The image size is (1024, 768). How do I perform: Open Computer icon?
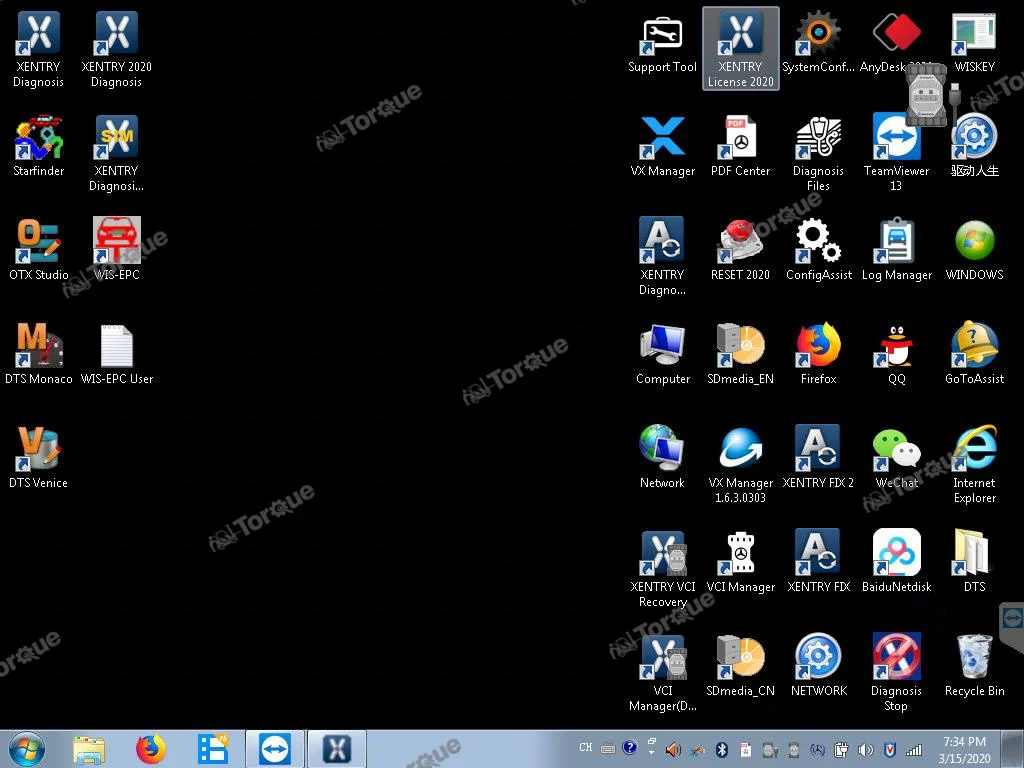662,353
